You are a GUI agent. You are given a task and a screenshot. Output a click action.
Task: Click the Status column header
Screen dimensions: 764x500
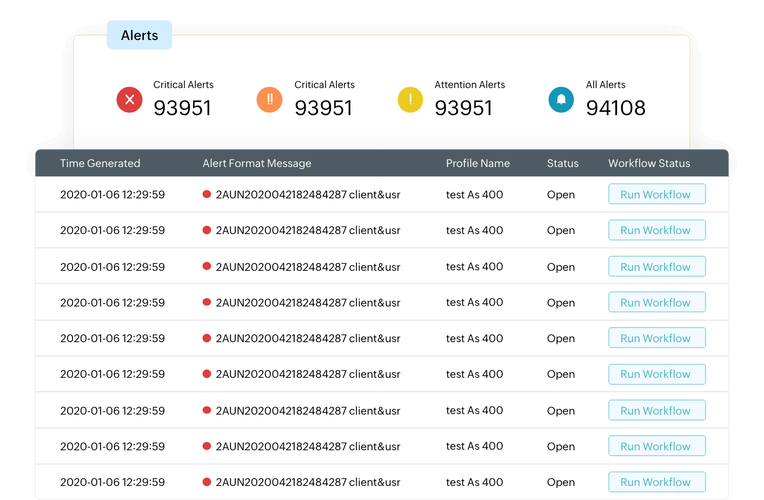[562, 163]
